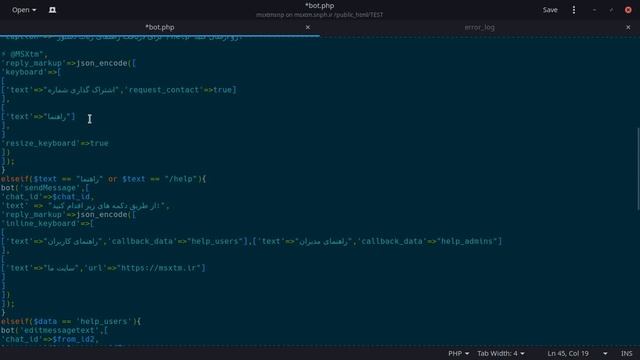Click the 'chat_id'=>$chat_id line

pyautogui.click(x=48, y=196)
